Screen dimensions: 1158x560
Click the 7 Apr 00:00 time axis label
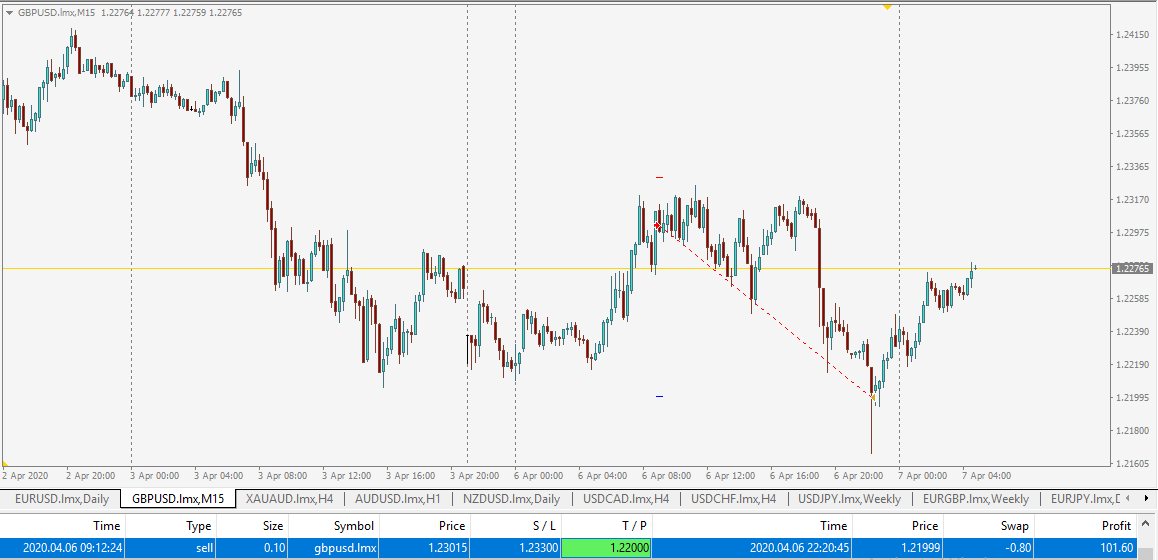[923, 476]
